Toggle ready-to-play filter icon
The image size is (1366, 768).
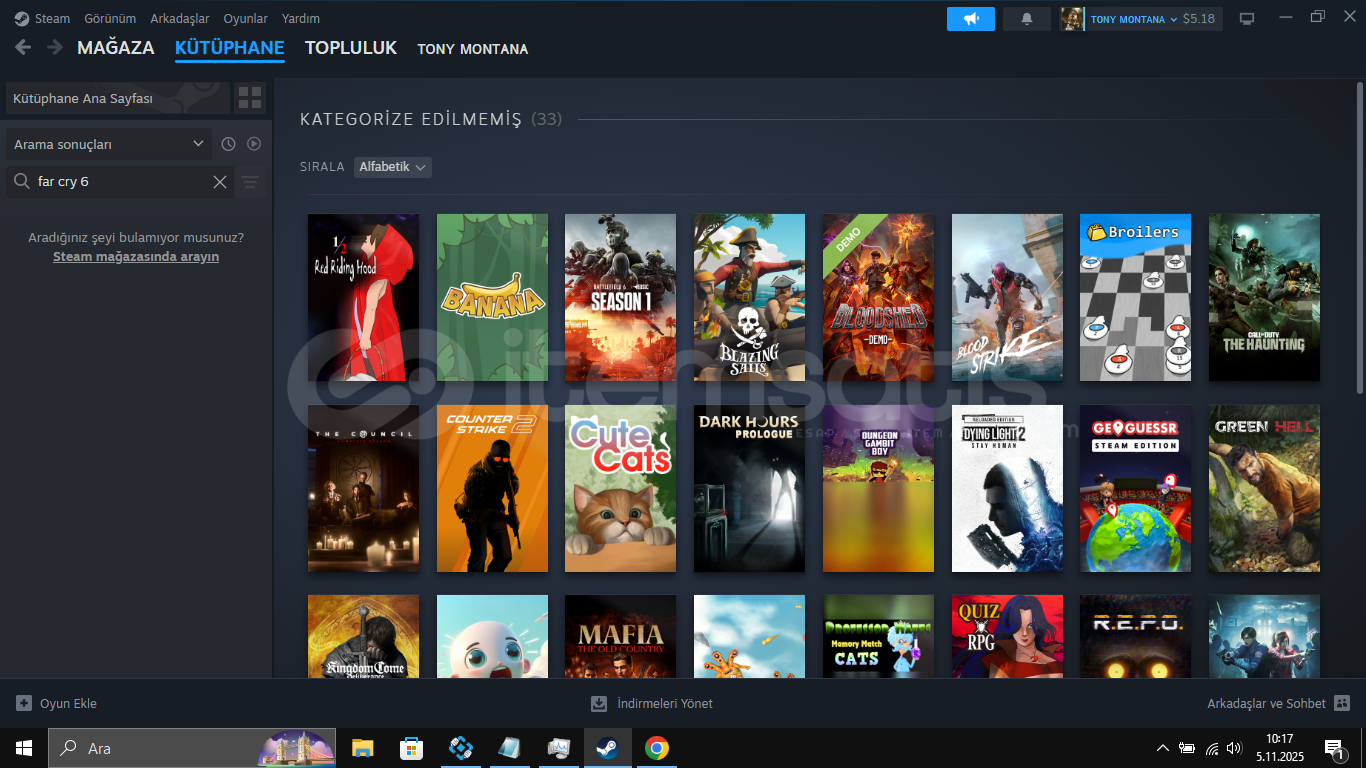point(254,144)
